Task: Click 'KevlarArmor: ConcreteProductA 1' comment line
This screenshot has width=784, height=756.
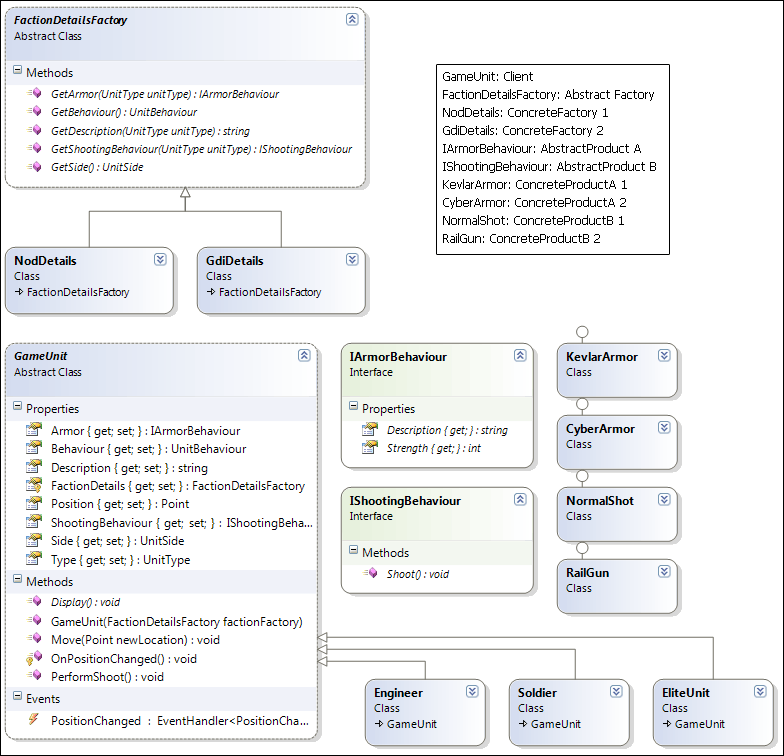Action: click(x=534, y=184)
